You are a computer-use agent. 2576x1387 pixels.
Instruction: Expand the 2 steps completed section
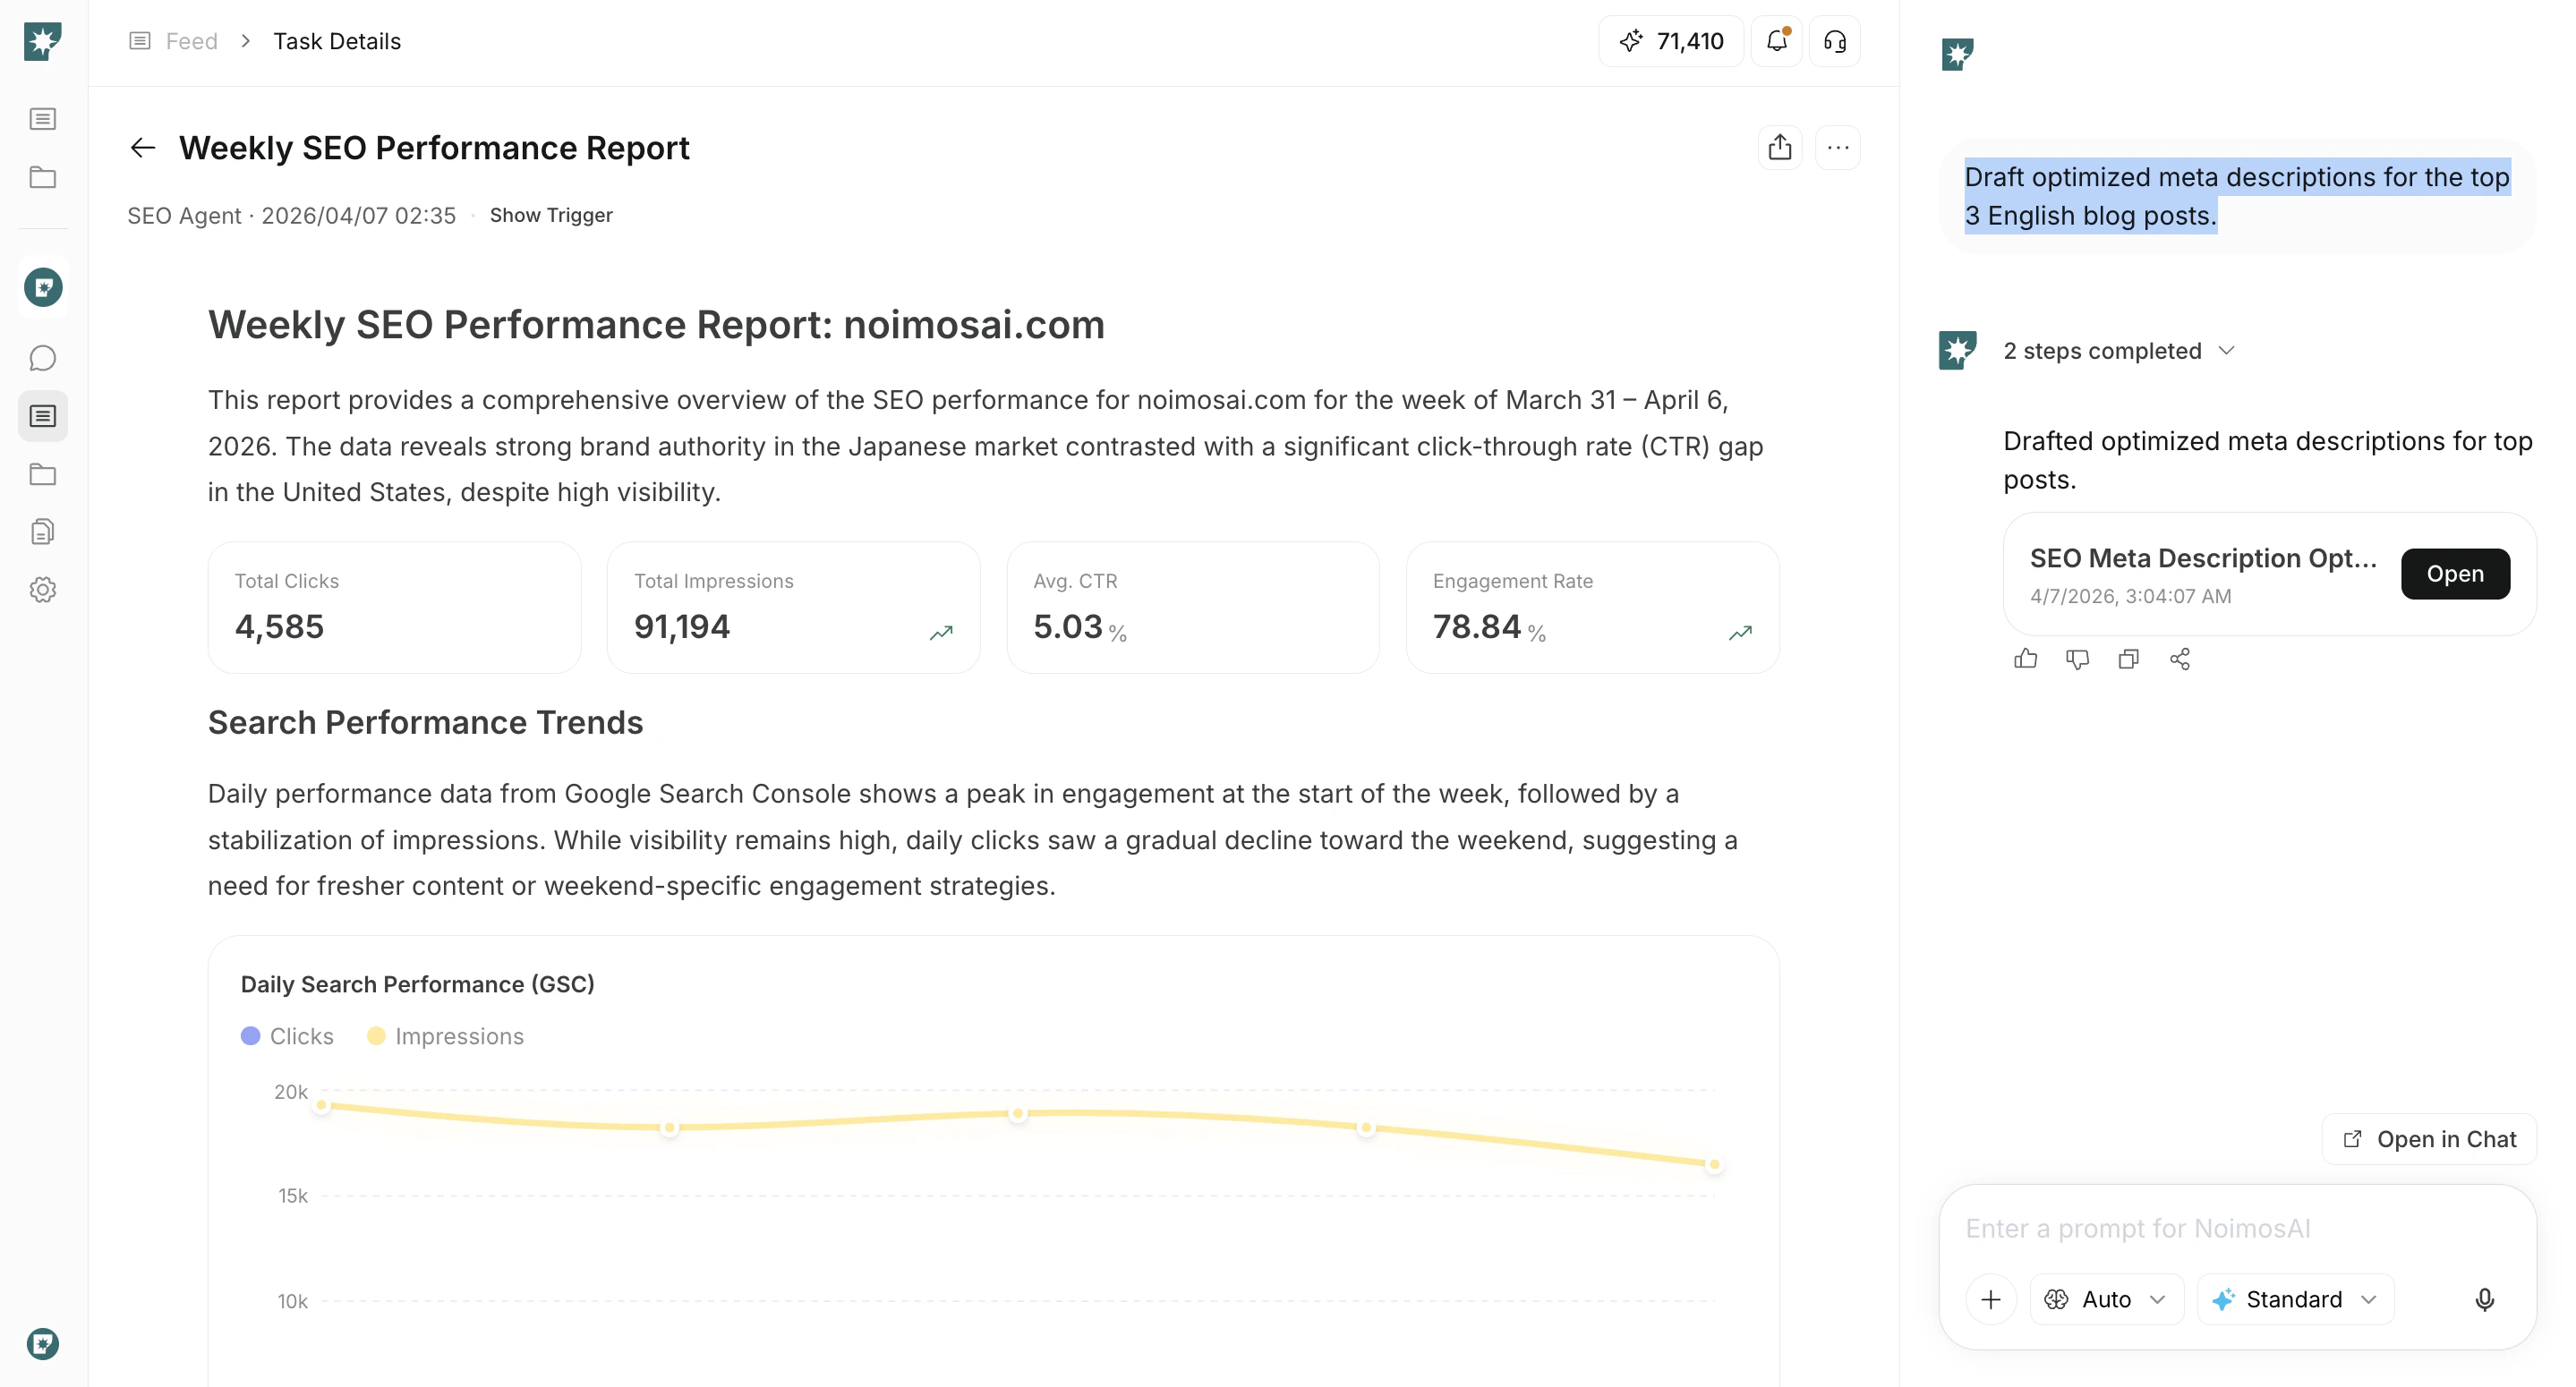point(2118,351)
